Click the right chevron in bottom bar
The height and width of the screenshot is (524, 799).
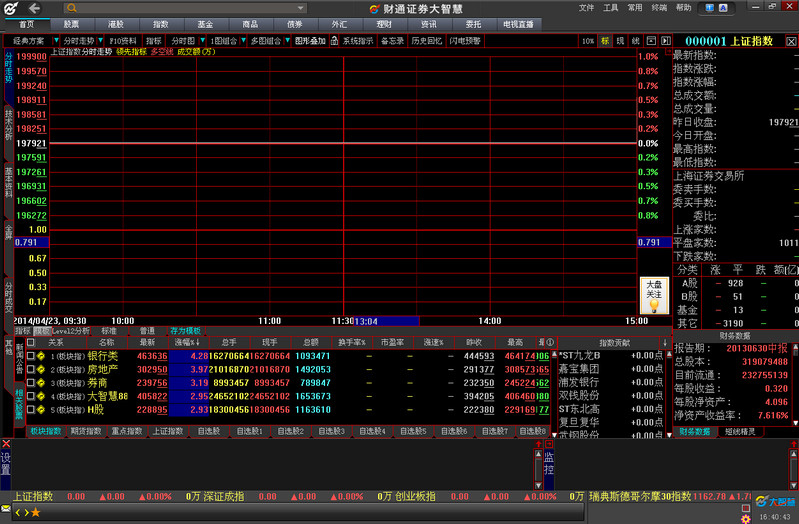pyautogui.click(x=26, y=512)
